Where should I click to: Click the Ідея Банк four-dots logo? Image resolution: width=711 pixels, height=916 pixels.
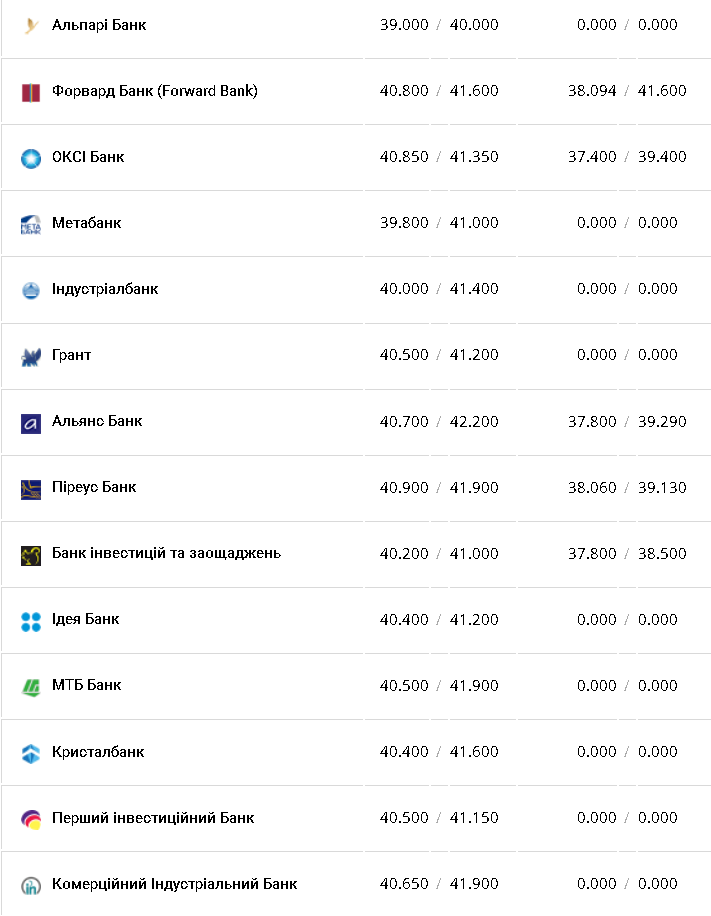(31, 621)
